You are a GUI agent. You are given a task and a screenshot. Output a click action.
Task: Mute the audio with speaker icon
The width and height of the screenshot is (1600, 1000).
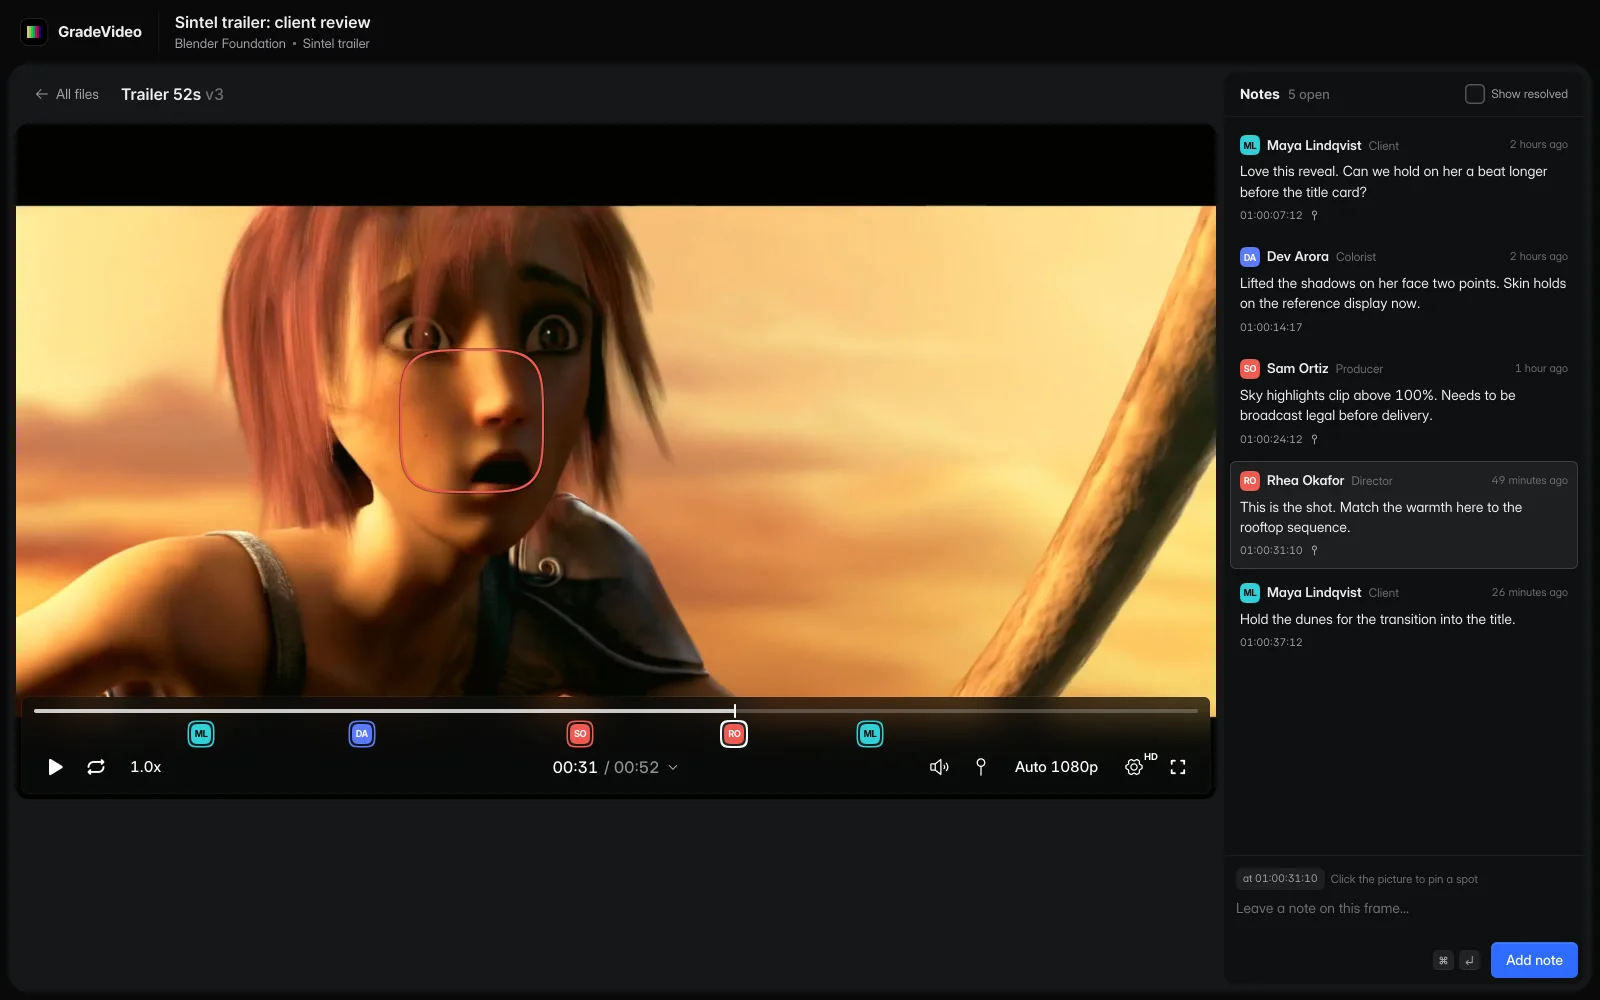(939, 767)
